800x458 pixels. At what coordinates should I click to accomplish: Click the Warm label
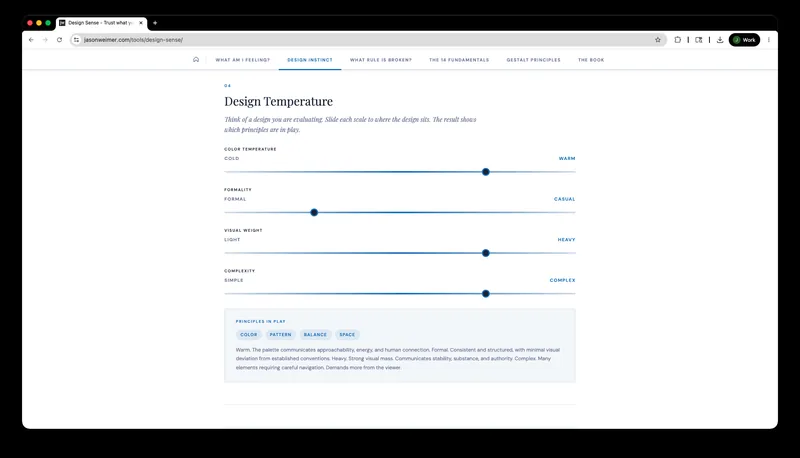(567, 159)
